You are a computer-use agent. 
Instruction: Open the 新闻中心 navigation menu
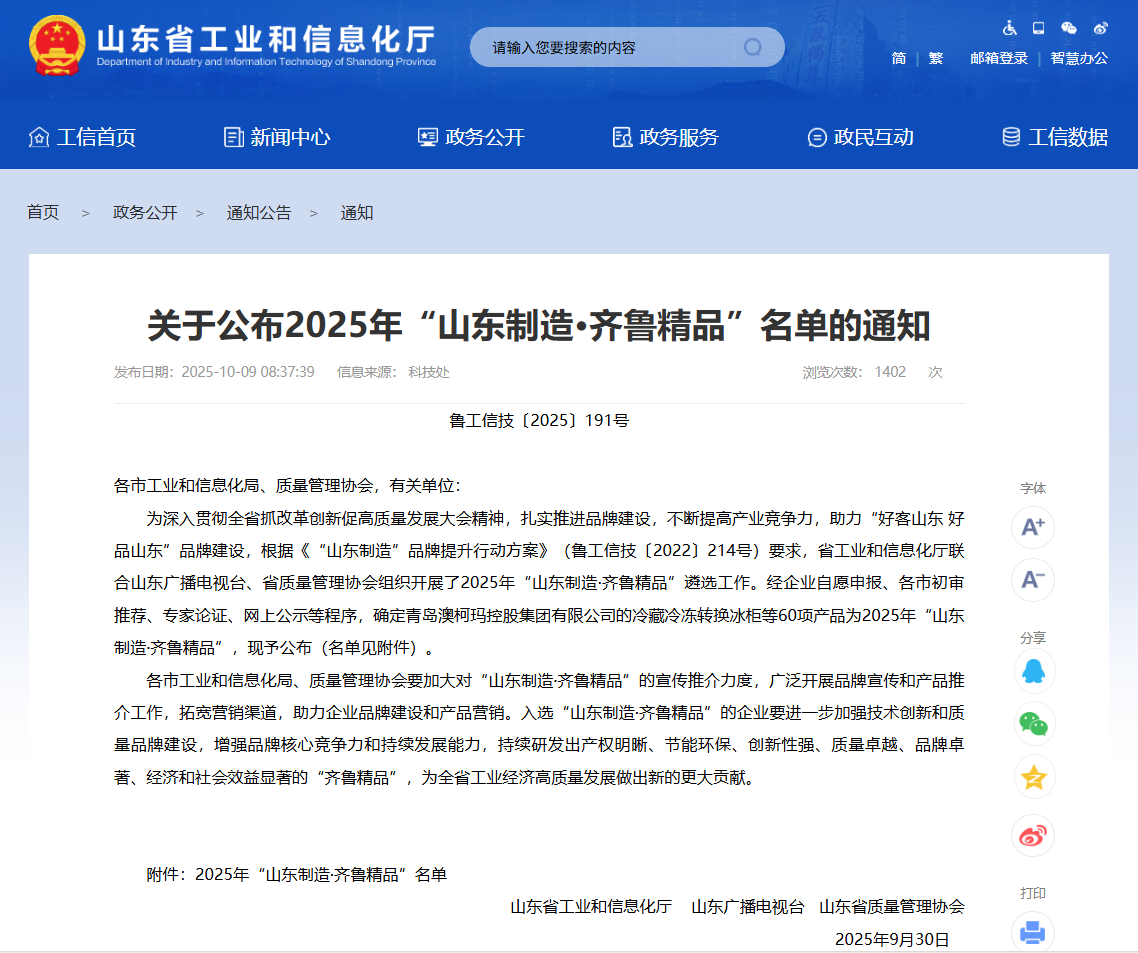click(277, 137)
